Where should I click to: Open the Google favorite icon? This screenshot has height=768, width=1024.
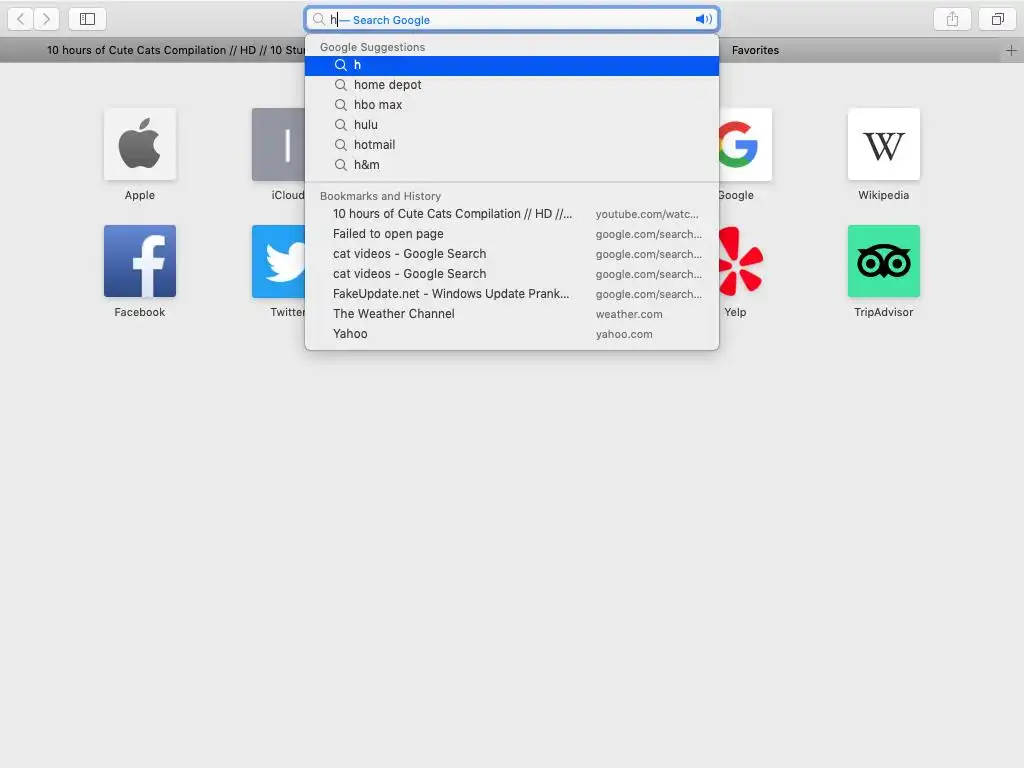[745, 144]
